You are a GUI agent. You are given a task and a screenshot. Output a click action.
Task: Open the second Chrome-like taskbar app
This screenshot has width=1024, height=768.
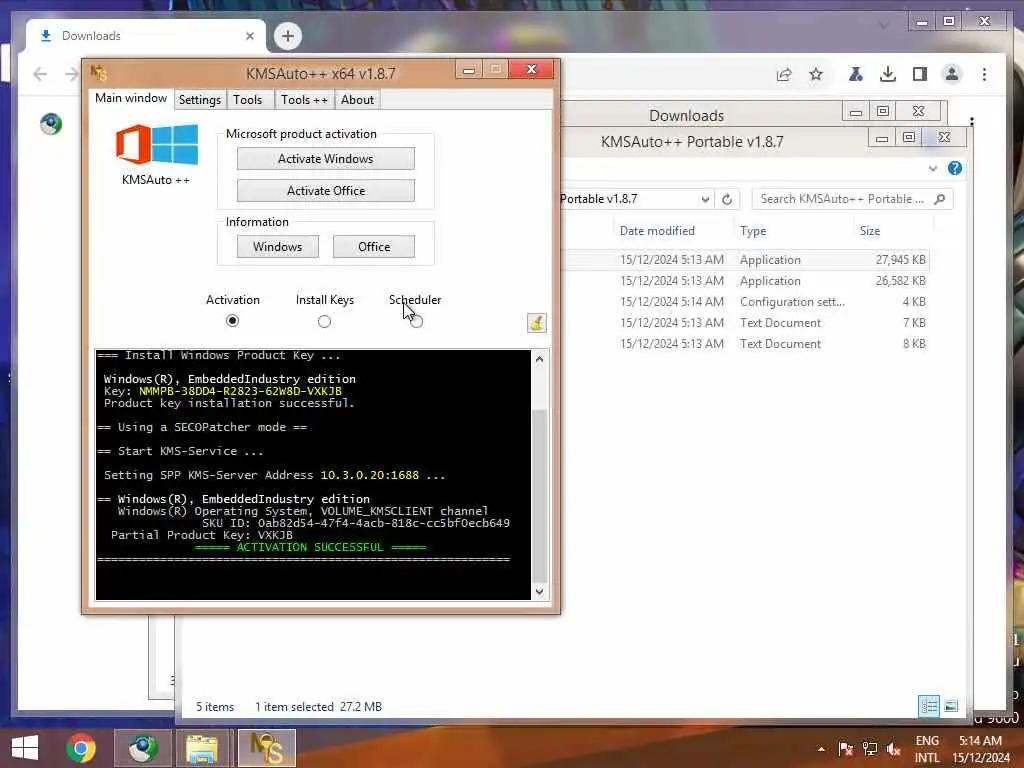pos(142,748)
